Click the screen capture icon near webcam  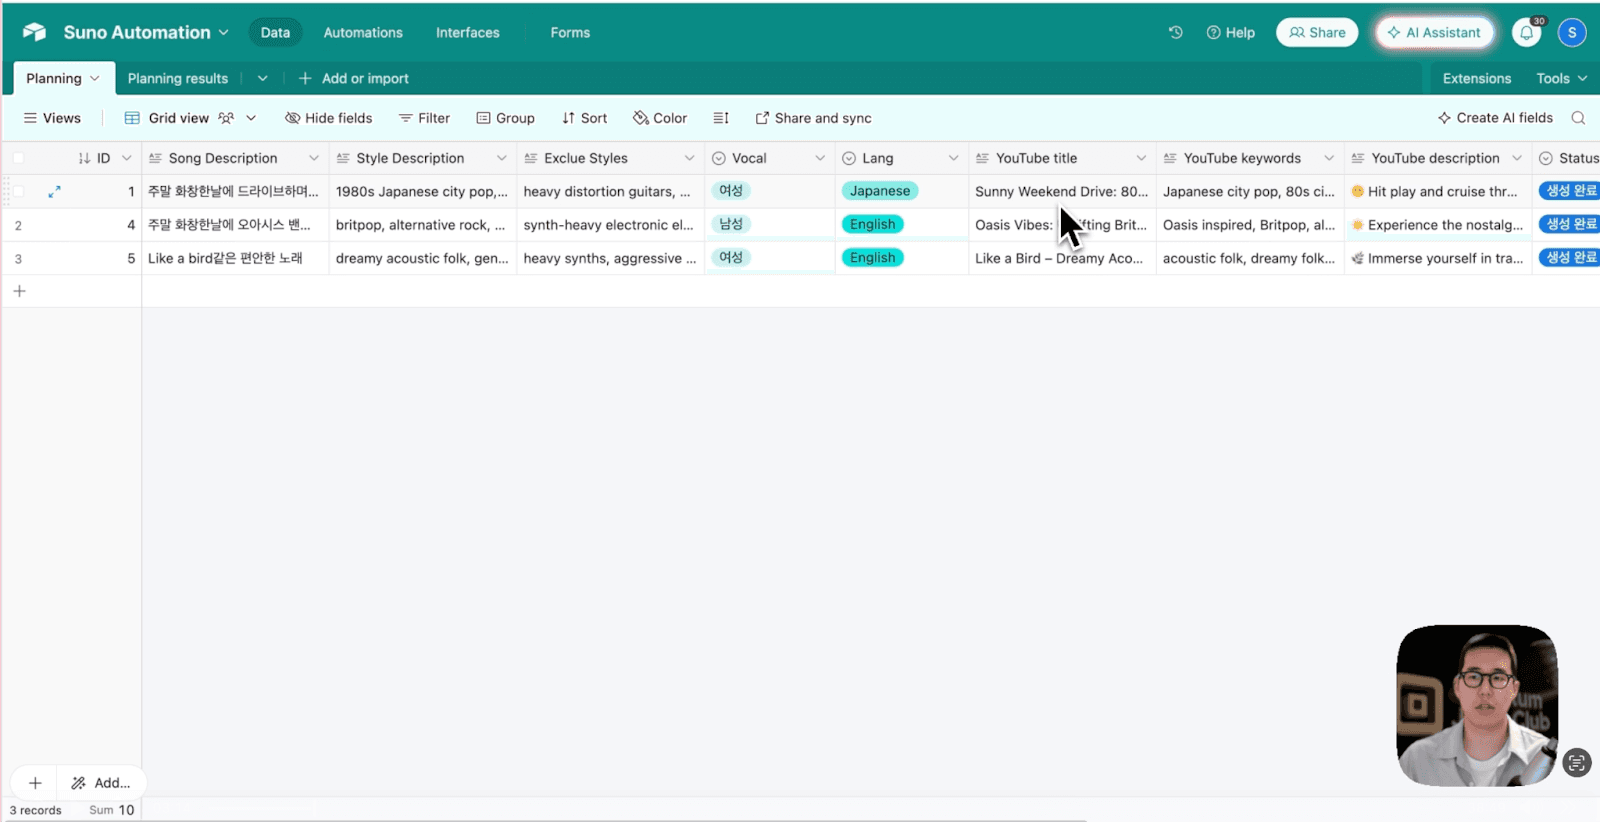[x=1577, y=763]
